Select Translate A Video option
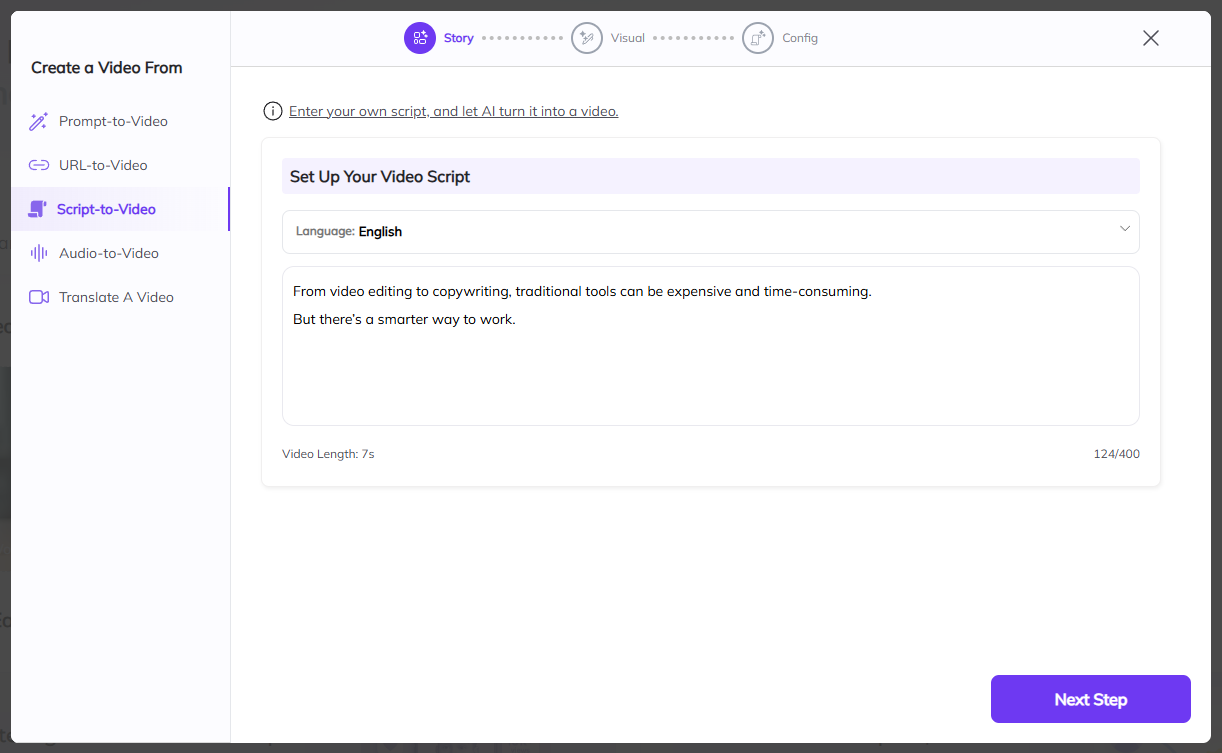This screenshot has width=1222, height=753. (120, 297)
